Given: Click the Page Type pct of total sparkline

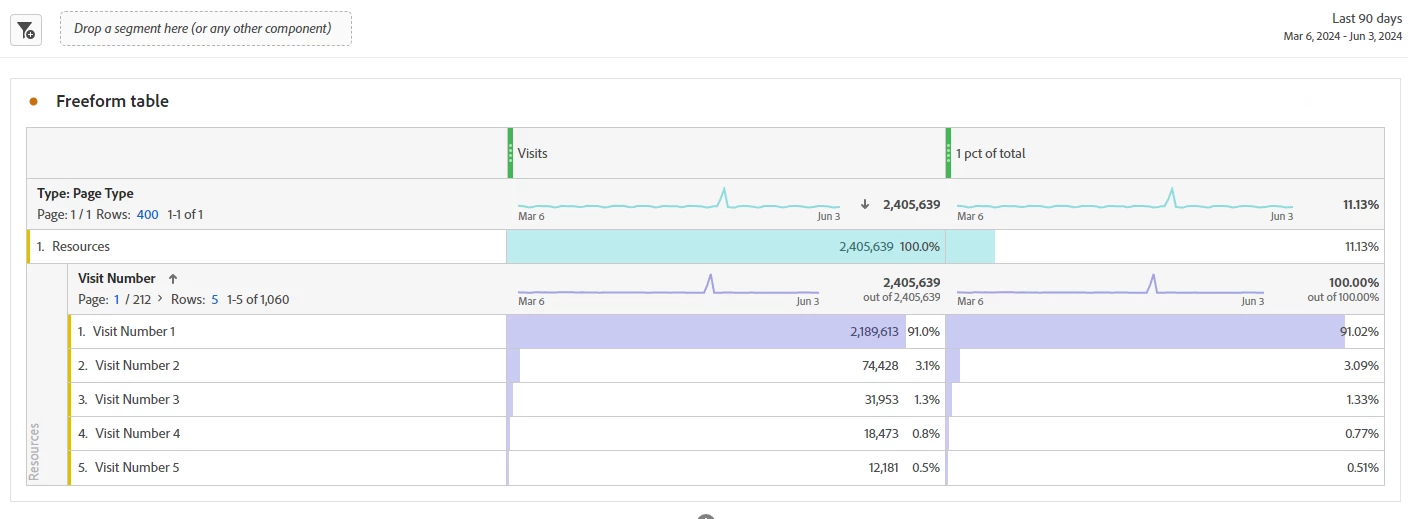Looking at the screenshot, I should coord(1125,200).
